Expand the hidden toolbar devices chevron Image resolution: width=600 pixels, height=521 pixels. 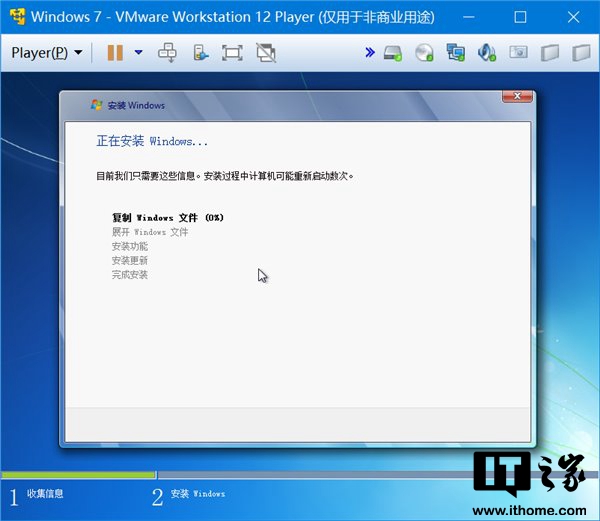[x=369, y=52]
